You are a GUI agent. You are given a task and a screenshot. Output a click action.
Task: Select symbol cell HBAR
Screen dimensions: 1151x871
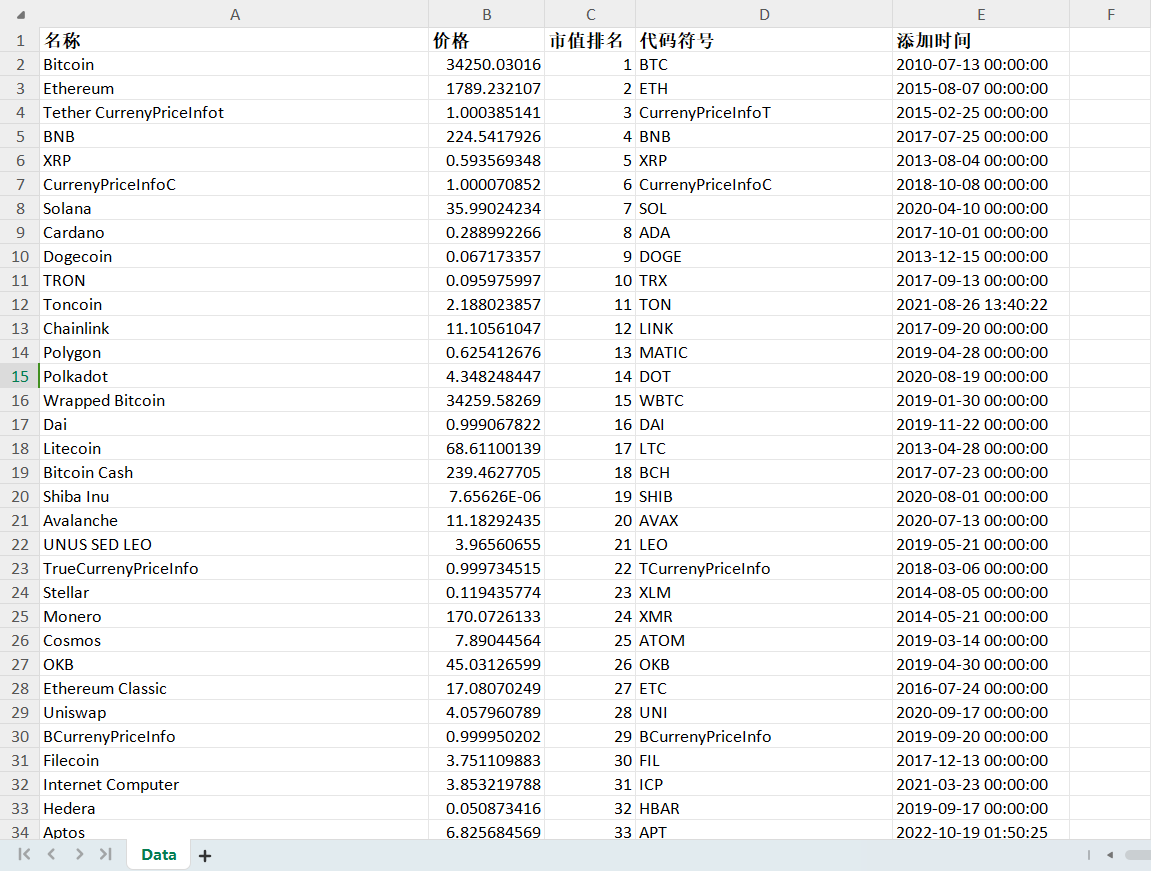click(x=764, y=809)
